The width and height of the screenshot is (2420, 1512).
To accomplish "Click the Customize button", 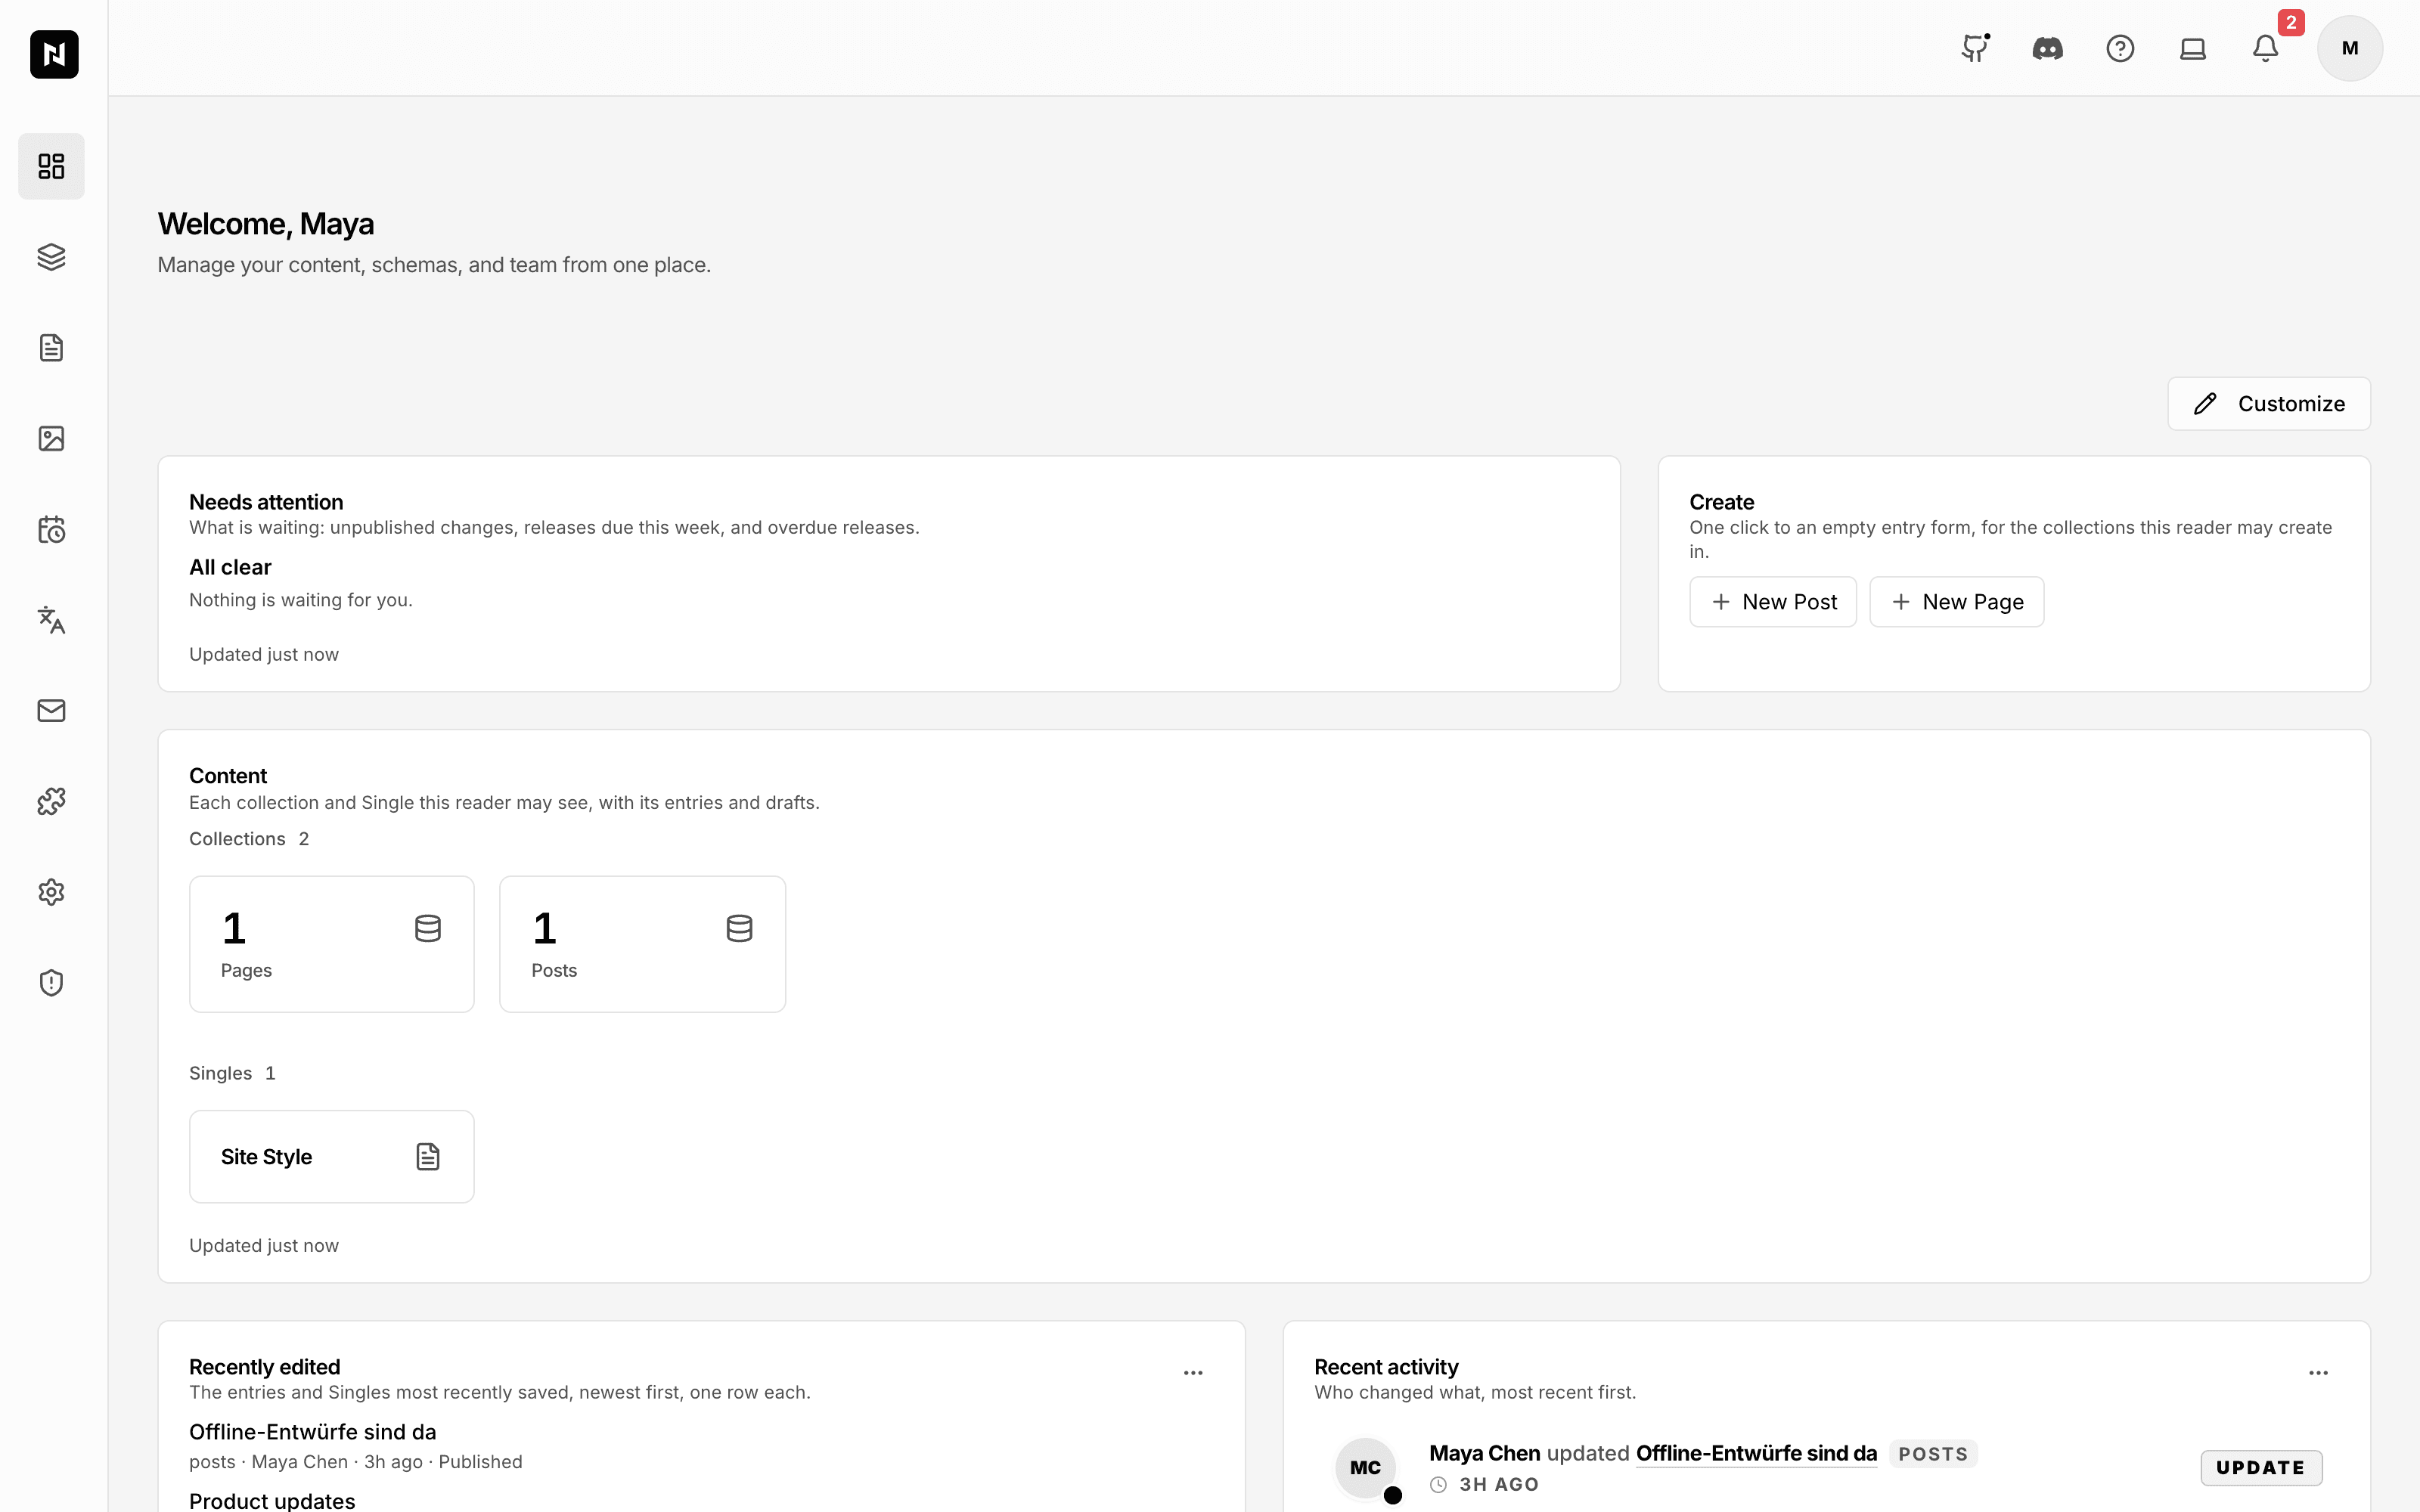I will [2269, 404].
